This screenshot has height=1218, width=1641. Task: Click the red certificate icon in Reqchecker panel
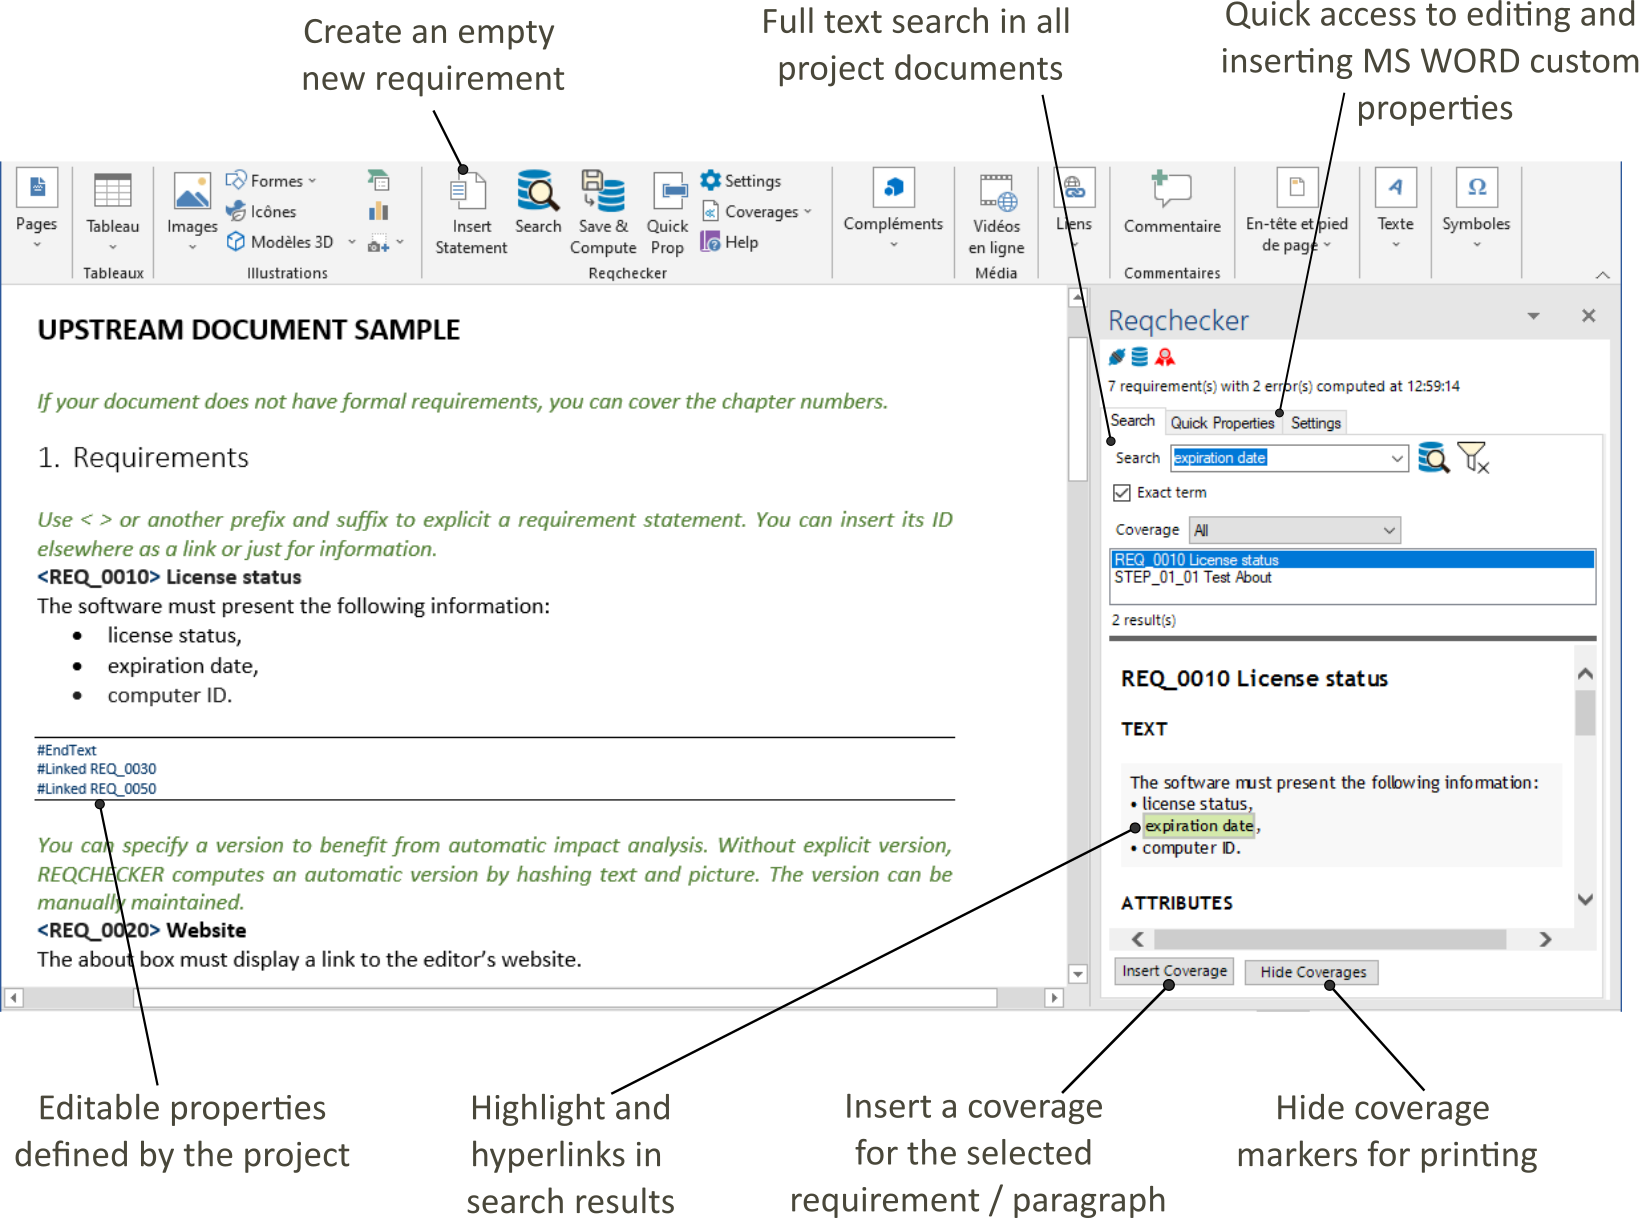coord(1165,357)
